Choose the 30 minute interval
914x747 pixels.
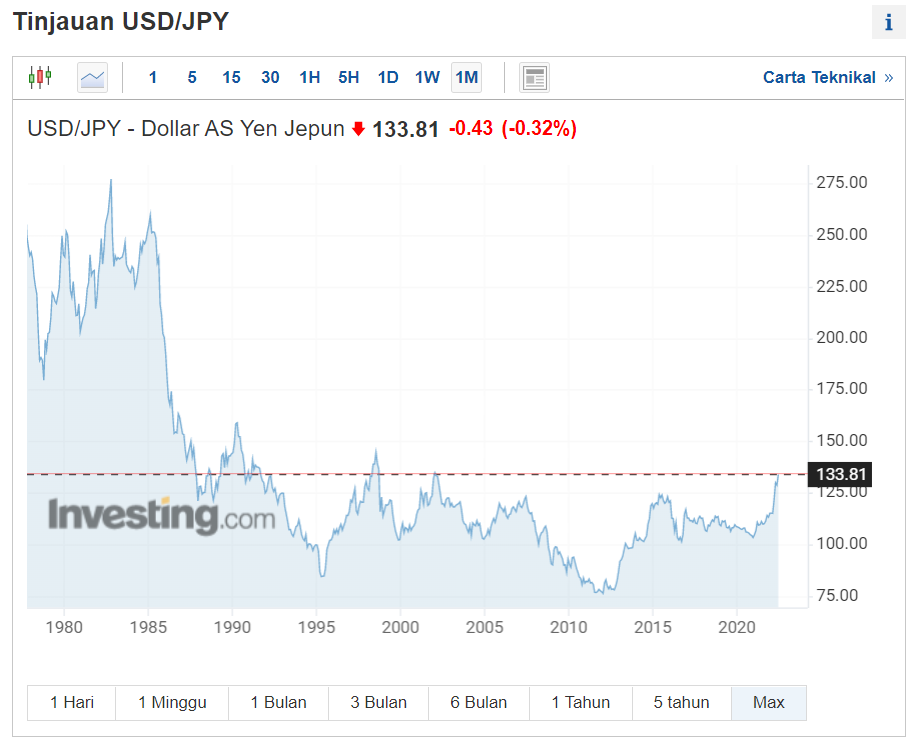pos(270,77)
